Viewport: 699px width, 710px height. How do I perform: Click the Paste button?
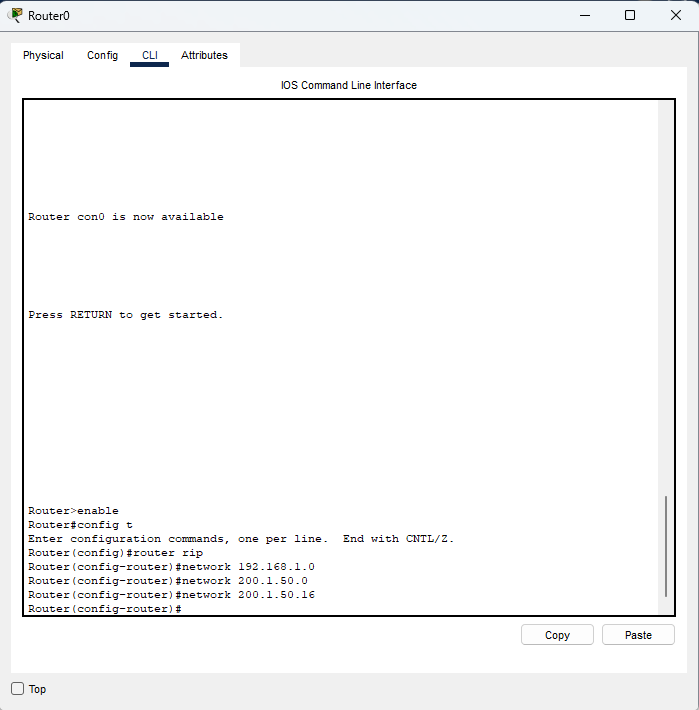638,635
